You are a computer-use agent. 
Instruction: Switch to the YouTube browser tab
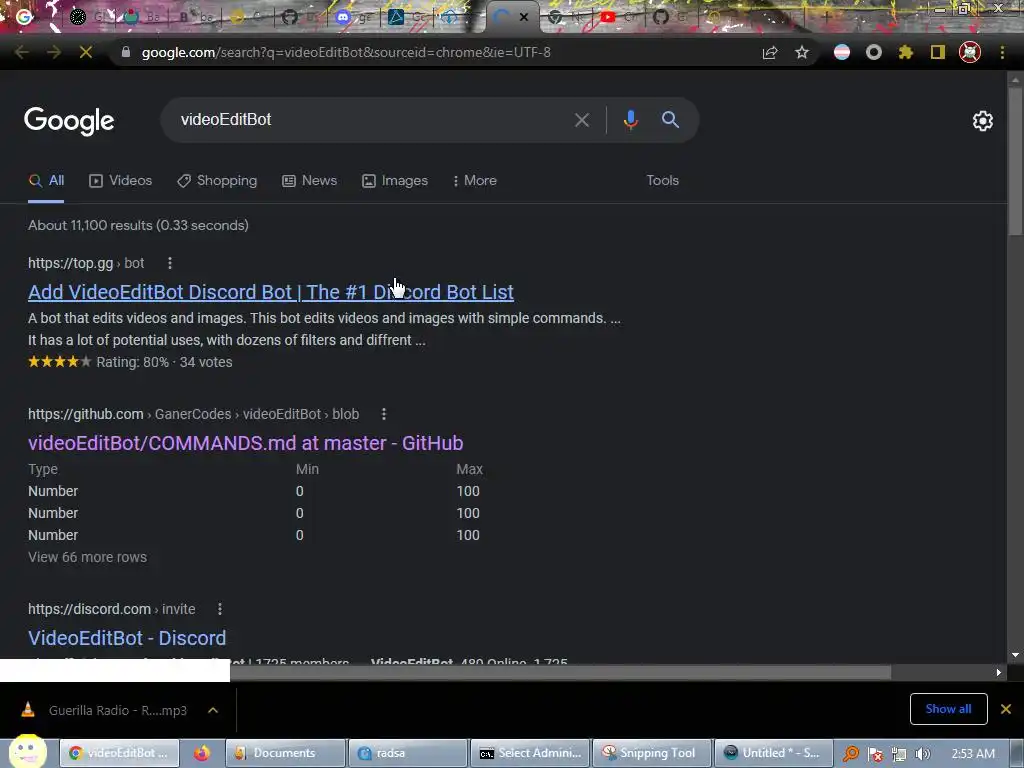[608, 18]
